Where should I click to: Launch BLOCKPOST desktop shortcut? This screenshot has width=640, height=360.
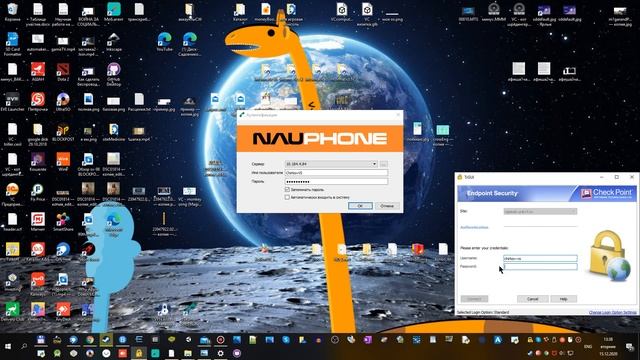(63, 132)
